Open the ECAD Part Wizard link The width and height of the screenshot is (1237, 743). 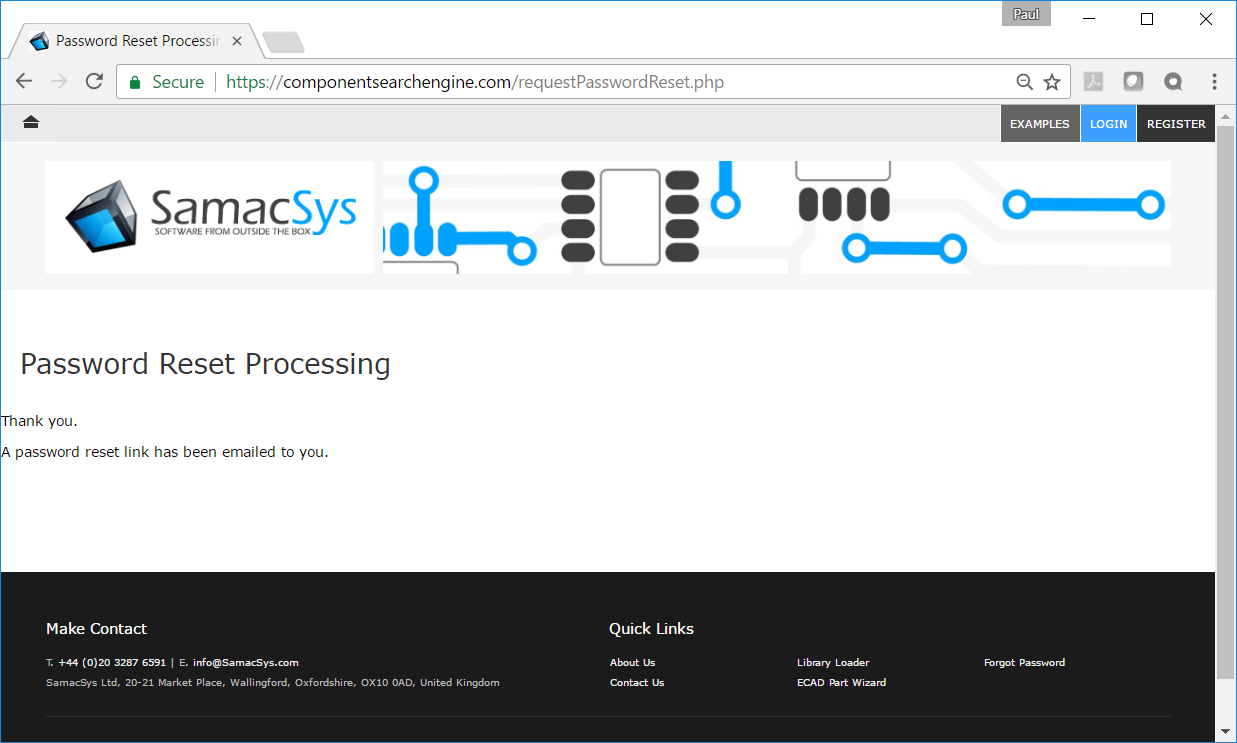[841, 682]
